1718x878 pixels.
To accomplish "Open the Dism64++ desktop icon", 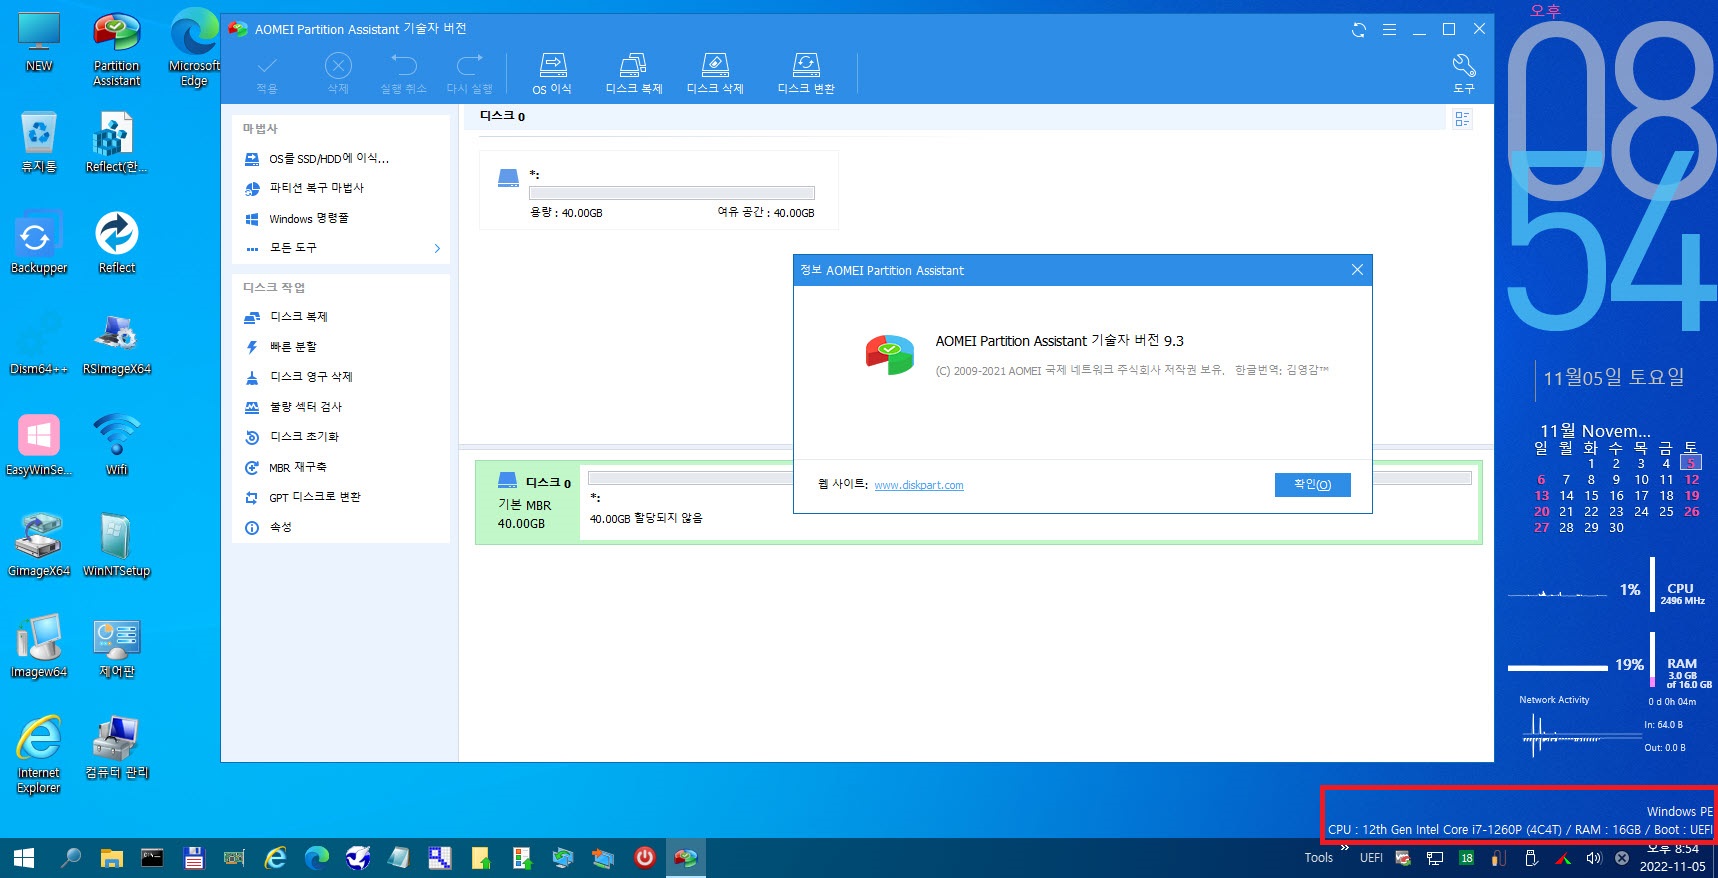I will [39, 343].
